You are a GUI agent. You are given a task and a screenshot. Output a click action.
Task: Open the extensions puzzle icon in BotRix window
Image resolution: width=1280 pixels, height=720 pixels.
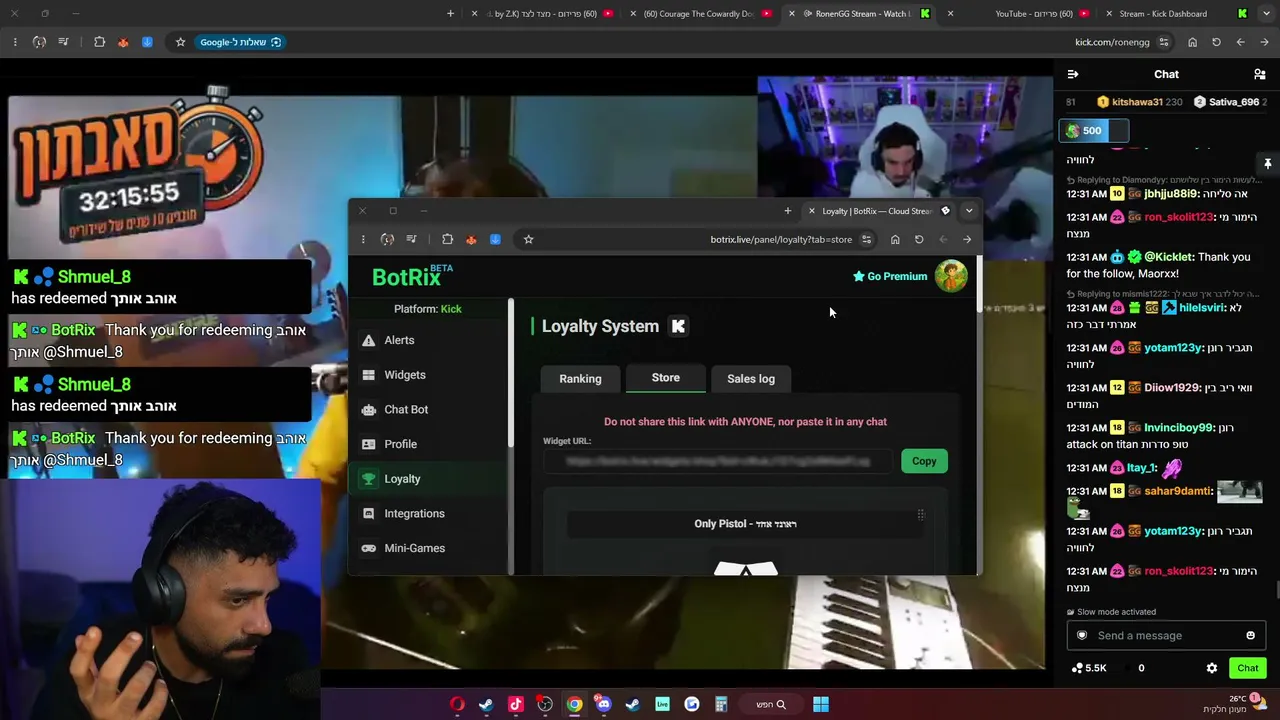[448, 239]
